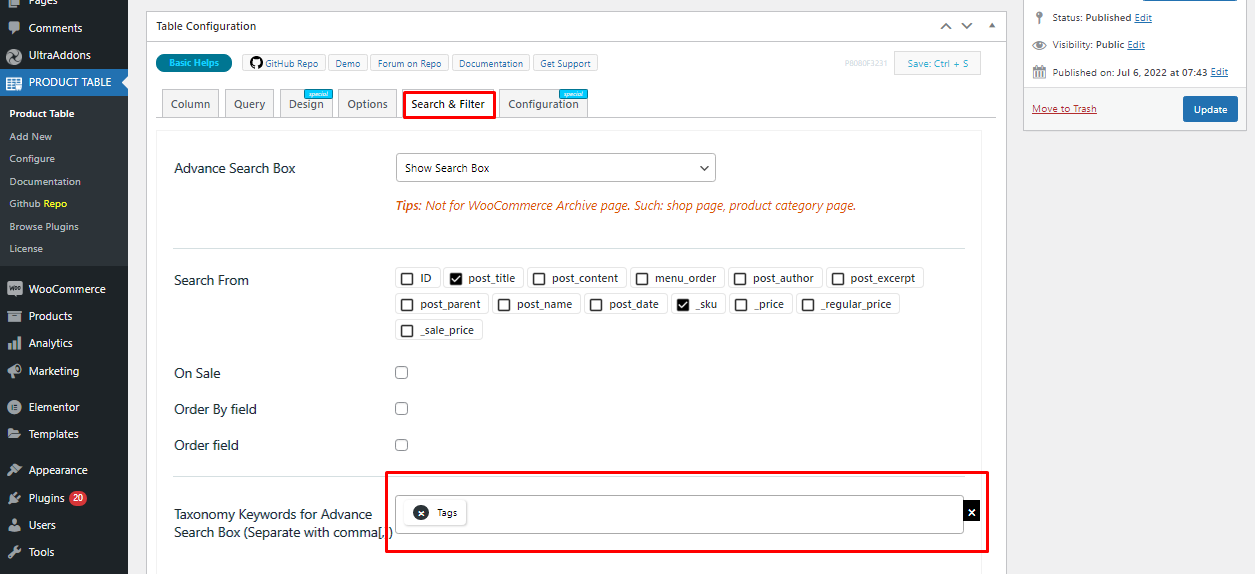Check the _price checkbox

point(741,305)
